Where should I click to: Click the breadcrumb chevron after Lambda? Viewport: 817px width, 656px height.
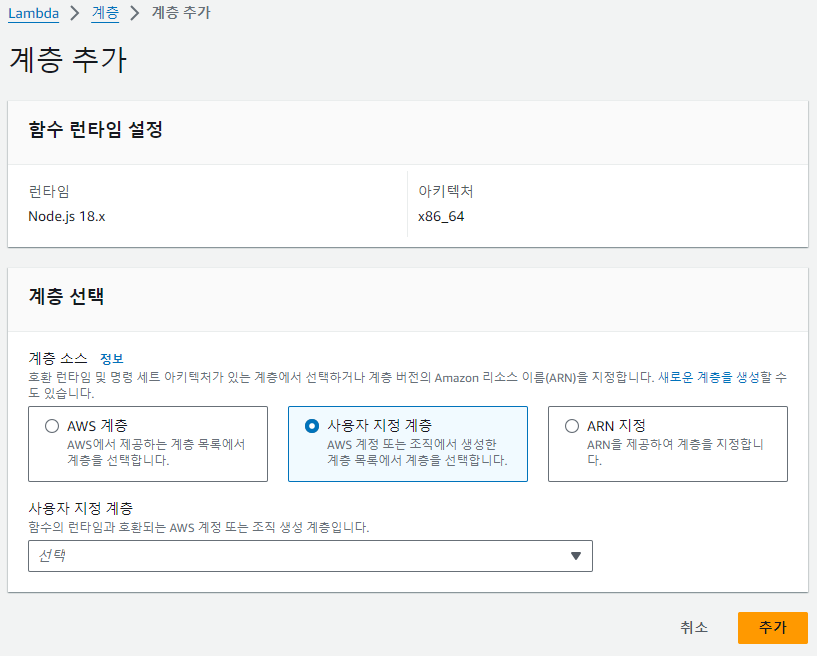pos(75,13)
